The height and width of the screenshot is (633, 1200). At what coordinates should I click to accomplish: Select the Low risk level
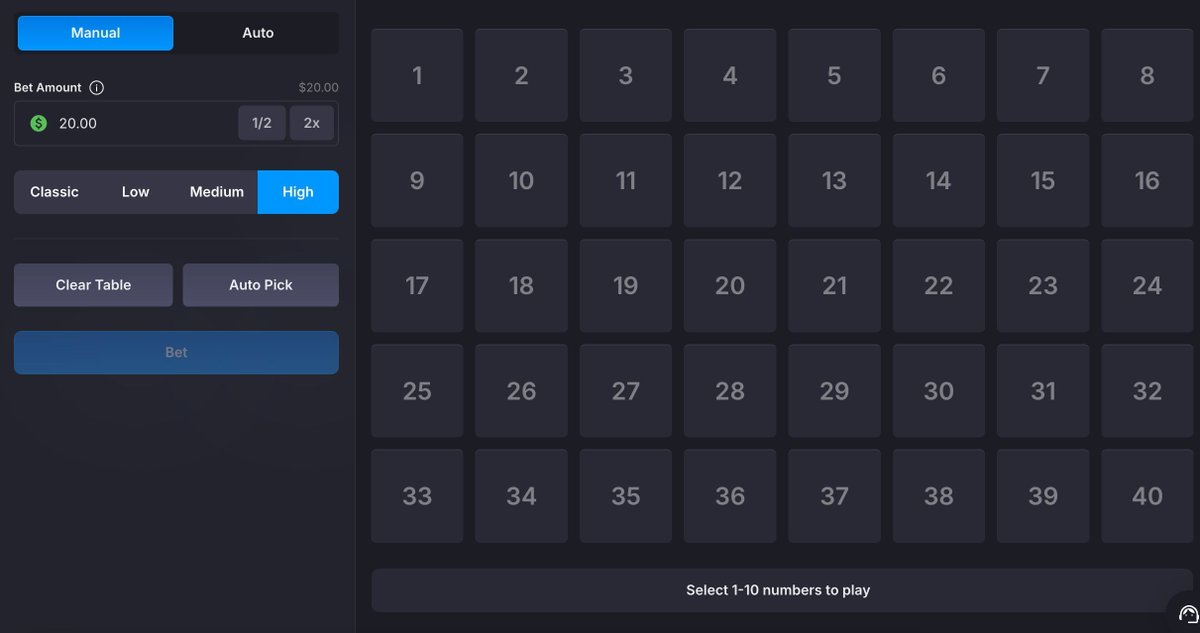coord(136,192)
